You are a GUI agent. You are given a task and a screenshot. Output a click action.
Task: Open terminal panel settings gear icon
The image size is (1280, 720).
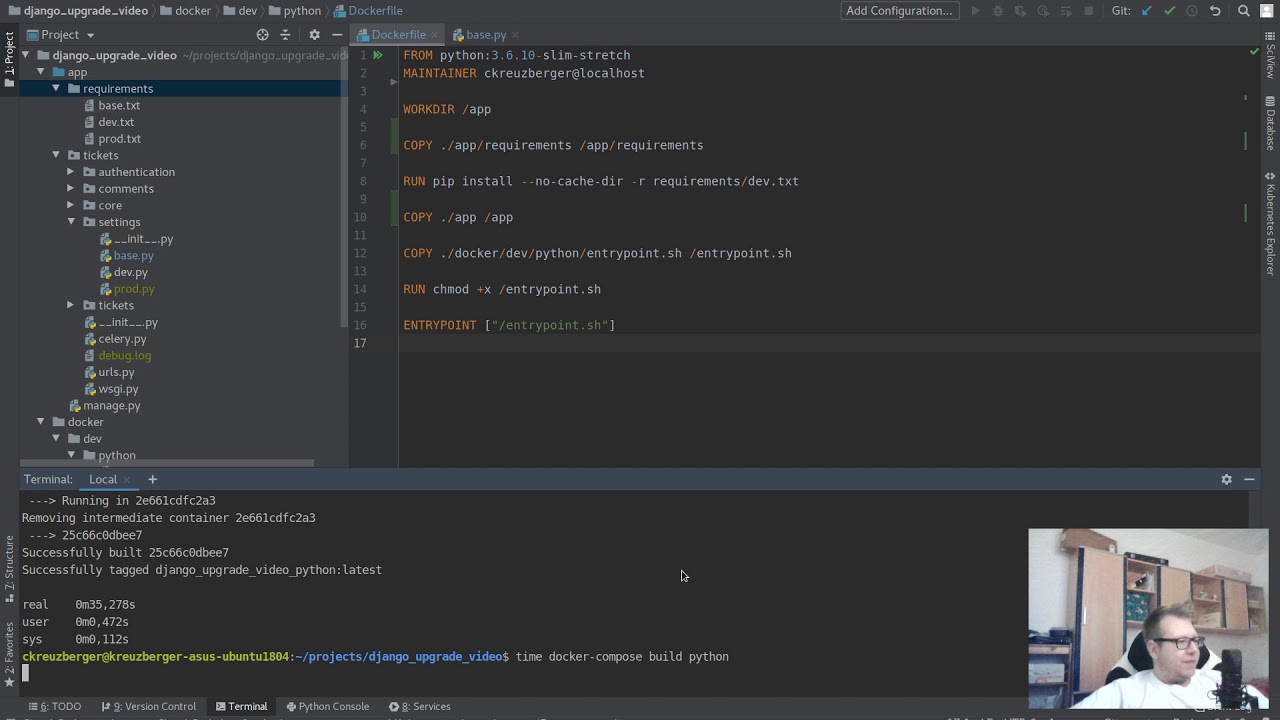click(x=1226, y=479)
